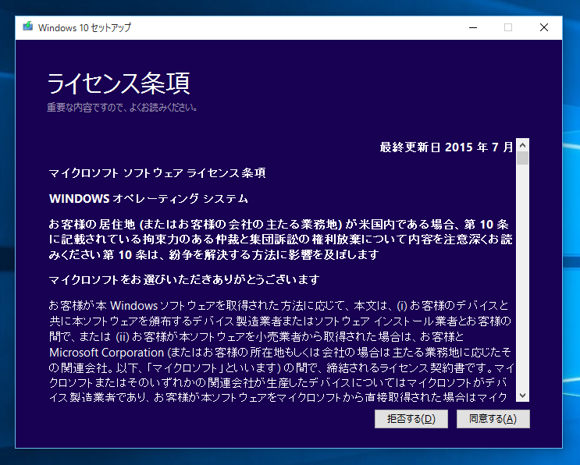Minimize the Windows 10 セットアップ window
The image size is (580, 465).
tap(473, 27)
